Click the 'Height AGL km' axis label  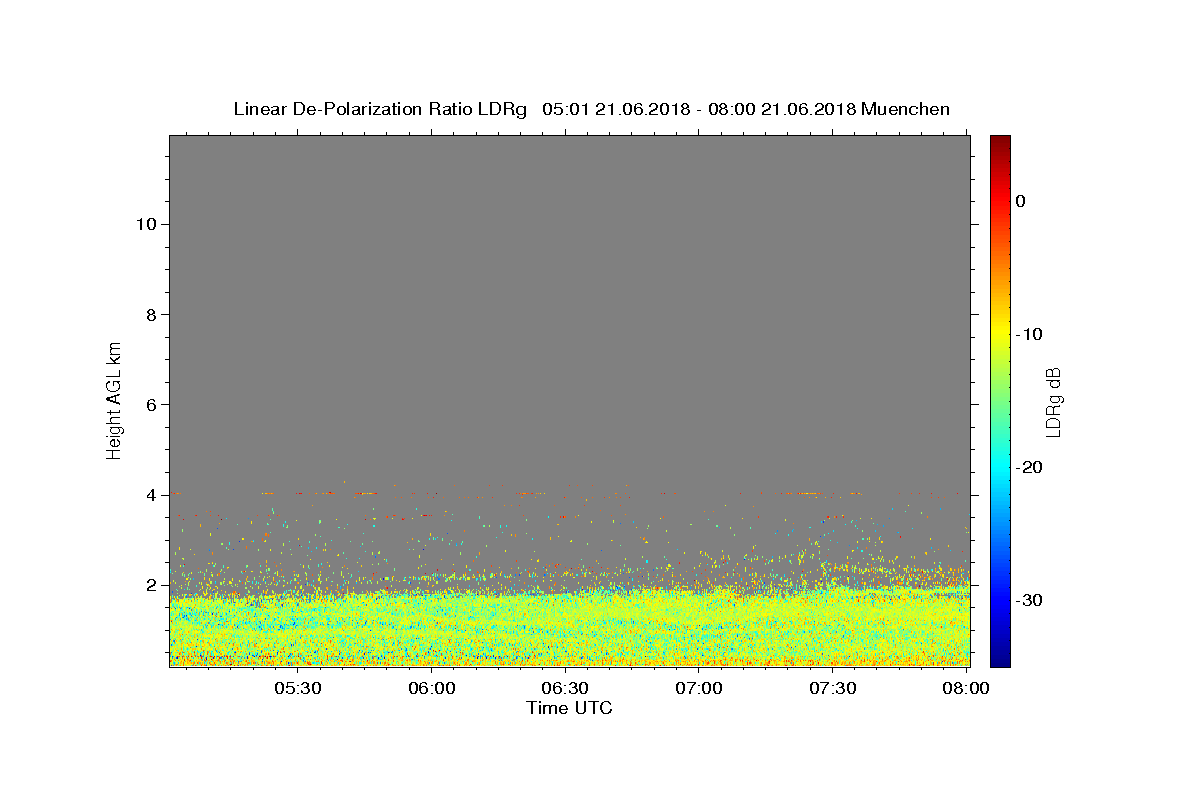click(114, 399)
